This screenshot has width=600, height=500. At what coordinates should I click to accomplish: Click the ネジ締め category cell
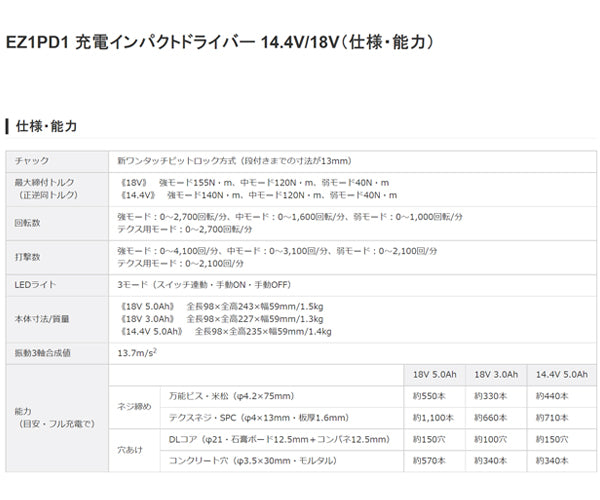point(134,407)
